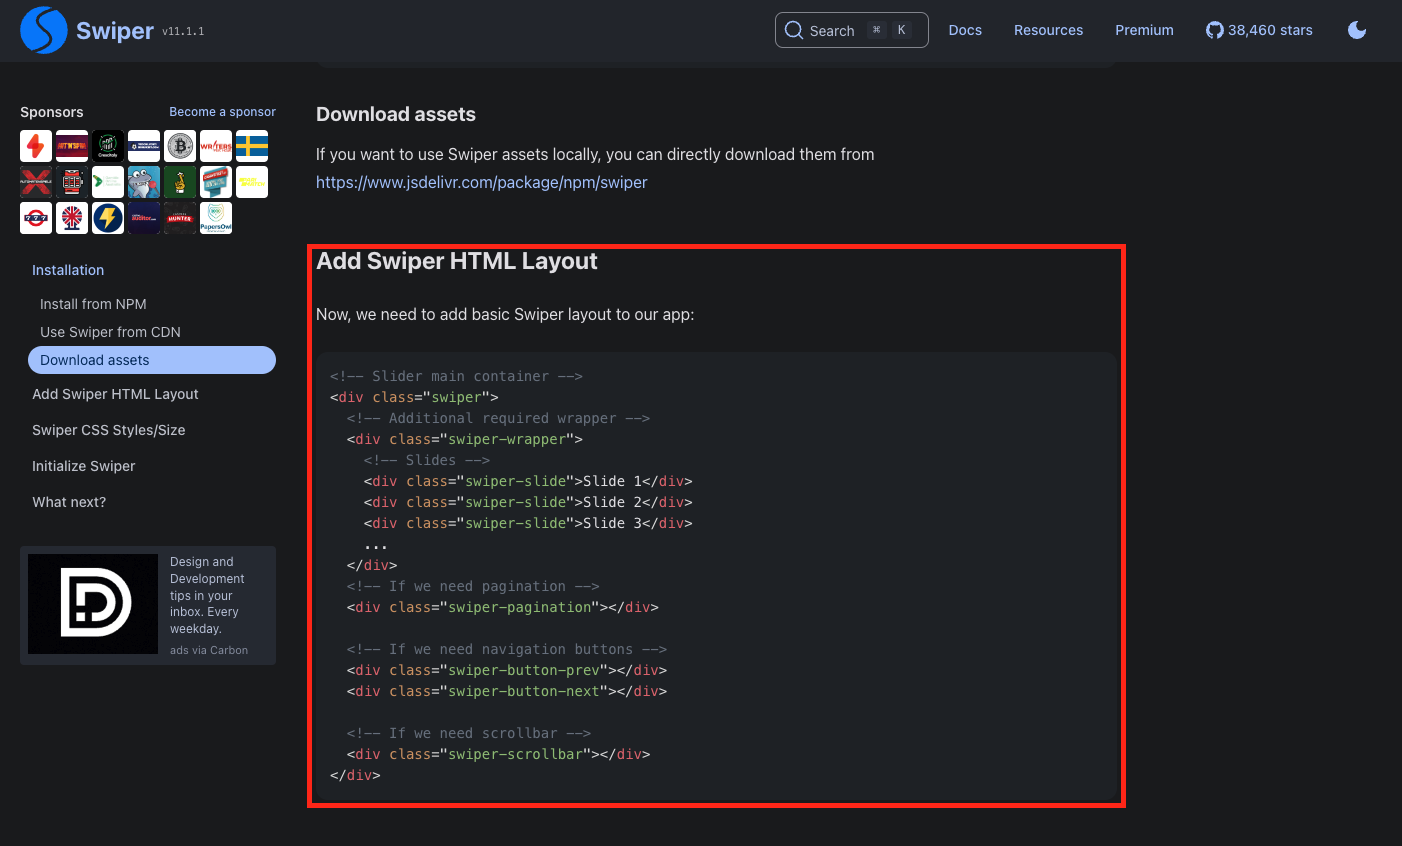The width and height of the screenshot is (1402, 846).
Task: Switch to the Install from NPM section
Action: point(92,303)
